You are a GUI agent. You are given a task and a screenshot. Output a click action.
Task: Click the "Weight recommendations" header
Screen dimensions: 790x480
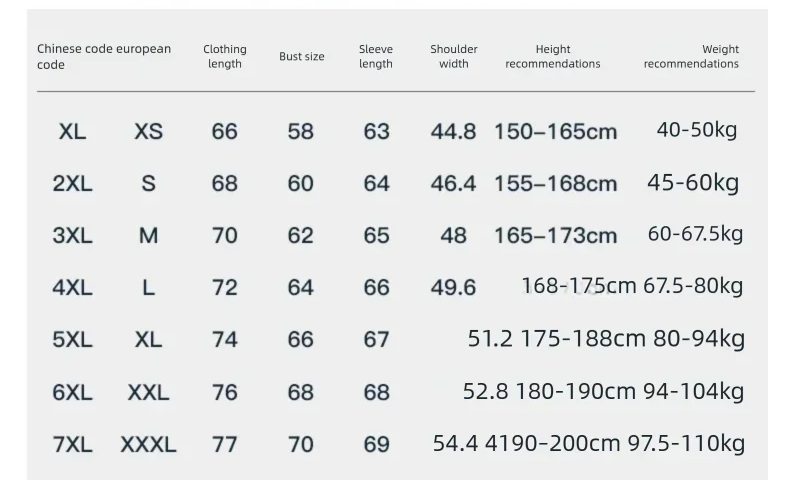[x=691, y=57]
